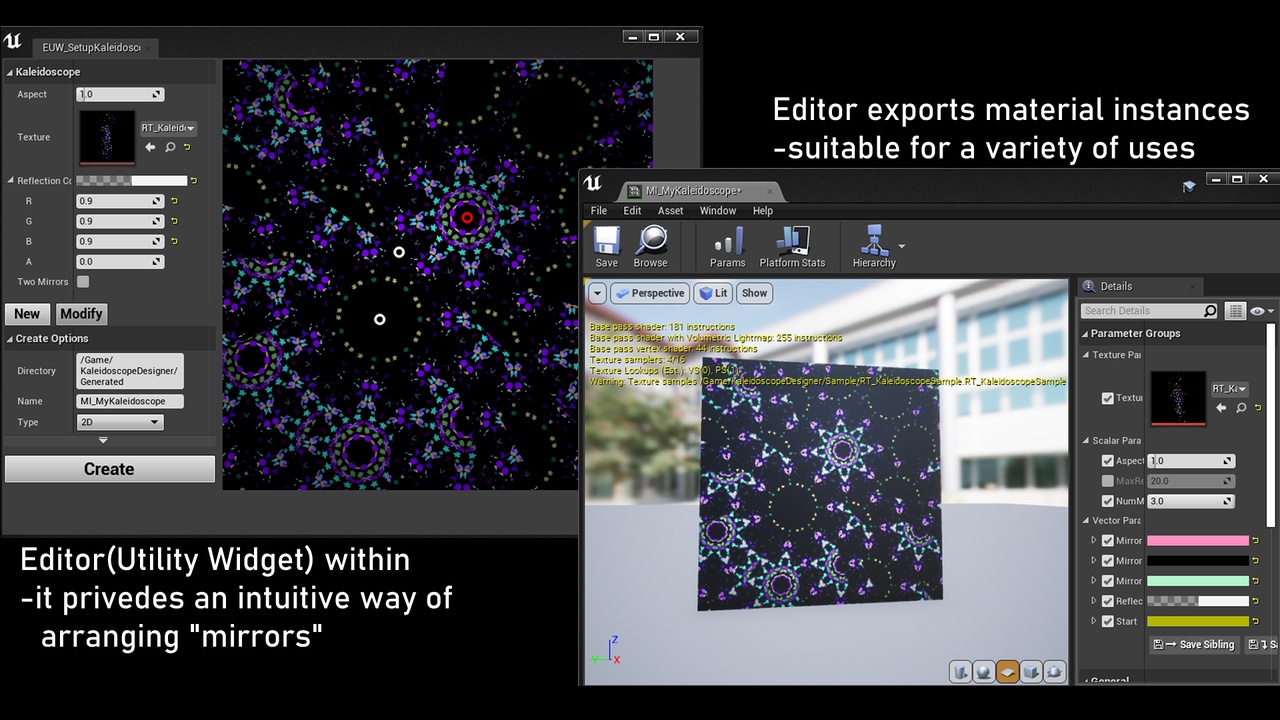Image resolution: width=1280 pixels, height=720 pixels.
Task: Select the cylinder preview mesh icon
Action: [960, 672]
